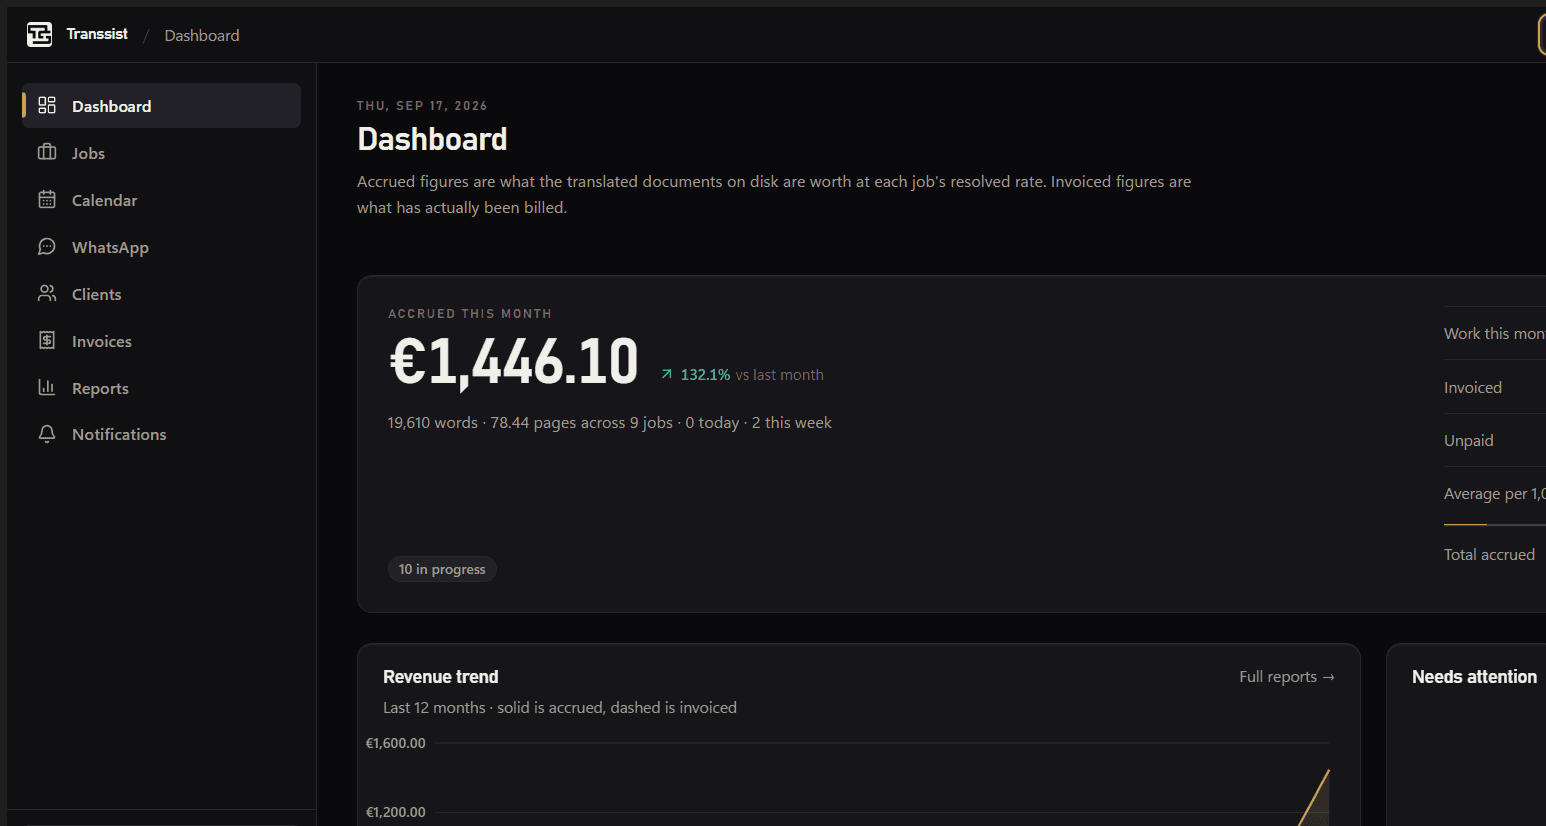Click the Transsist logo icon
1546x826 pixels.
[x=39, y=35]
